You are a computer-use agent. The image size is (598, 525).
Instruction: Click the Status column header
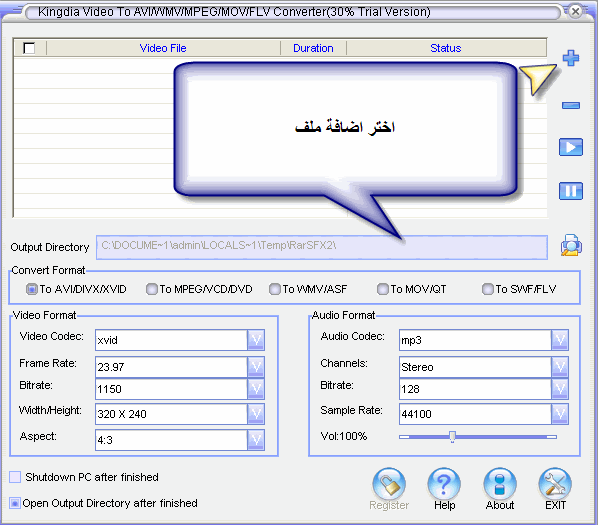click(446, 48)
